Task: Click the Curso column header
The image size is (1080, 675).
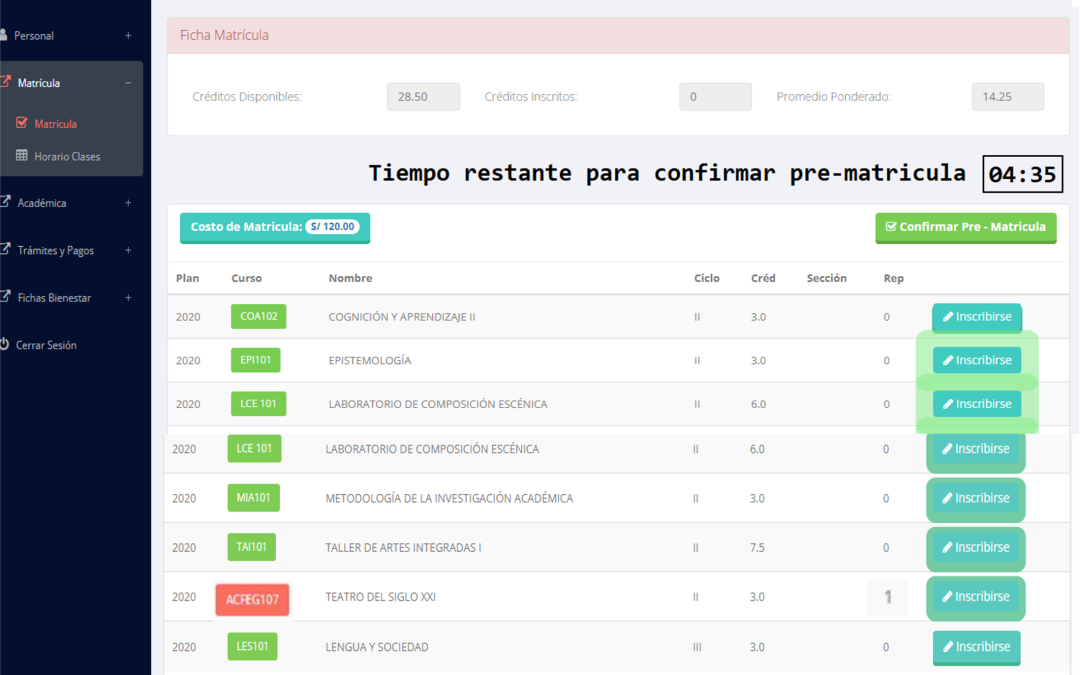Action: [x=247, y=278]
